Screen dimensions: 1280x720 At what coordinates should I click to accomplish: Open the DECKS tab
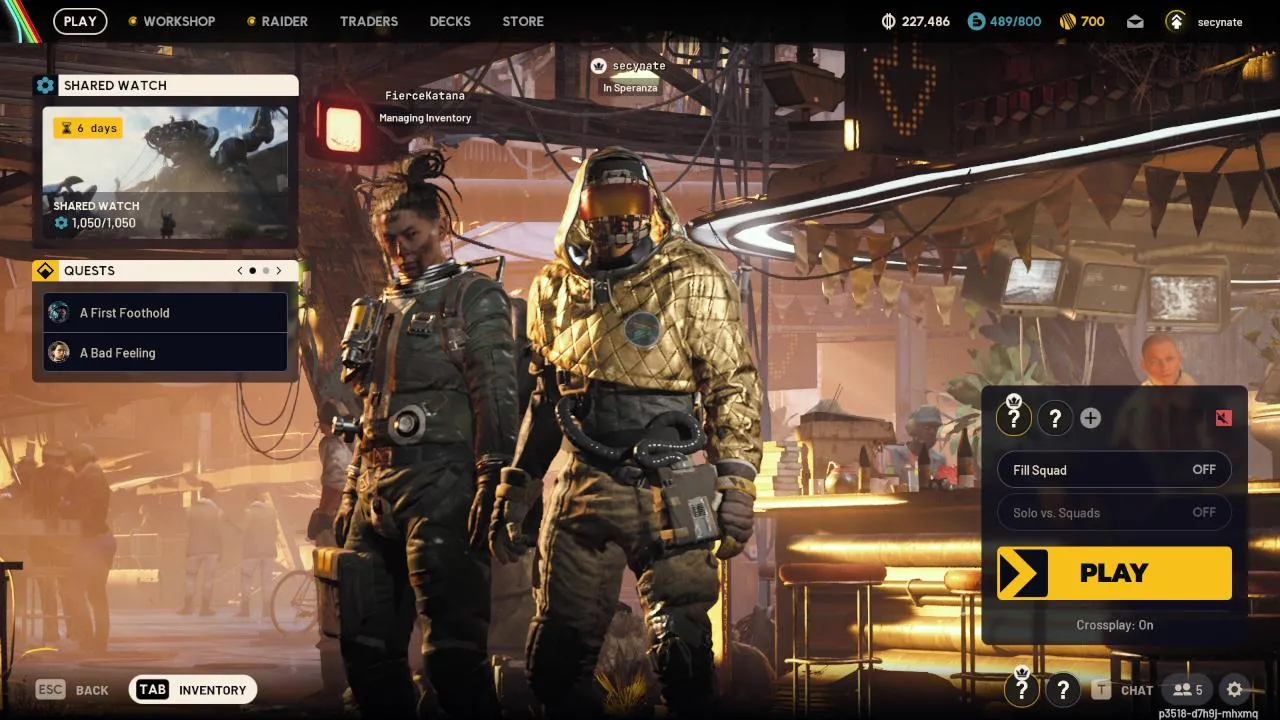(x=450, y=21)
